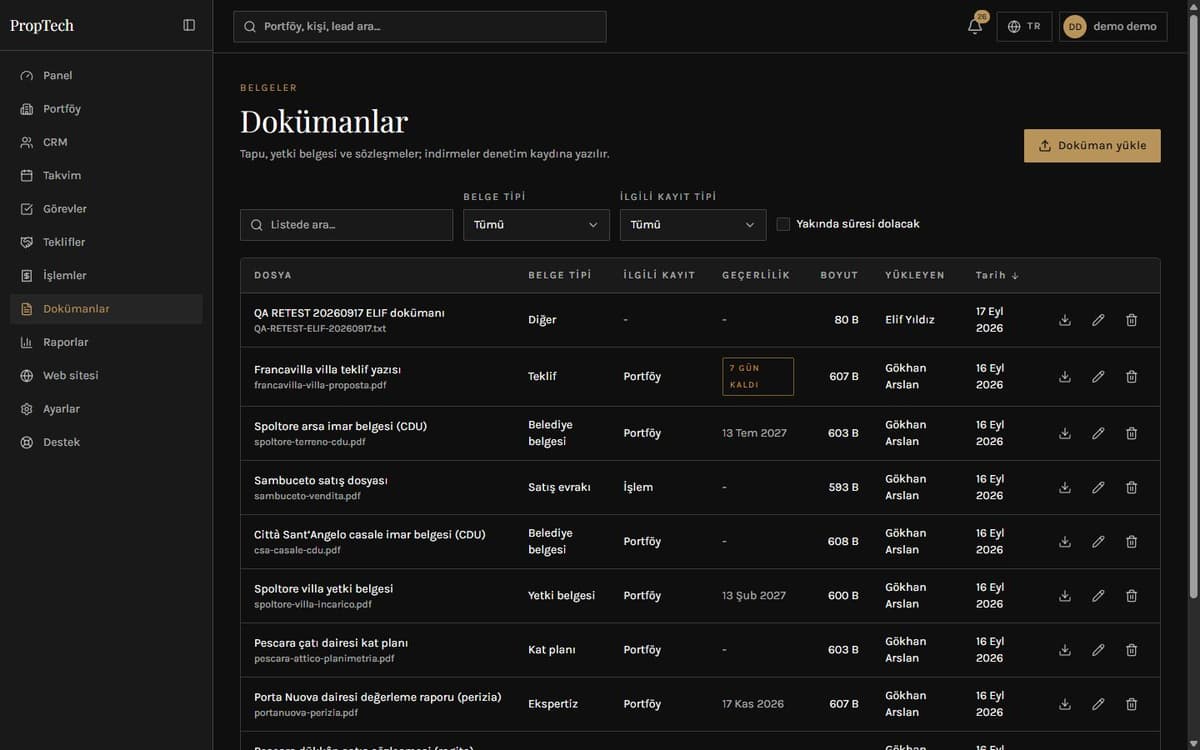This screenshot has height=750, width=1200.
Task: Focus the global 'Portföy, kişi, lead ara...' search box
Action: click(x=420, y=27)
